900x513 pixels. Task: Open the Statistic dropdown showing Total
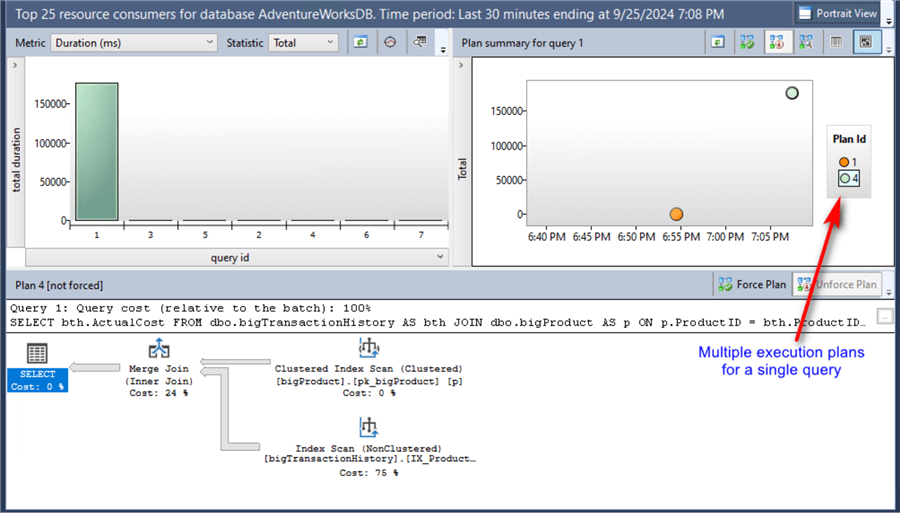click(303, 42)
